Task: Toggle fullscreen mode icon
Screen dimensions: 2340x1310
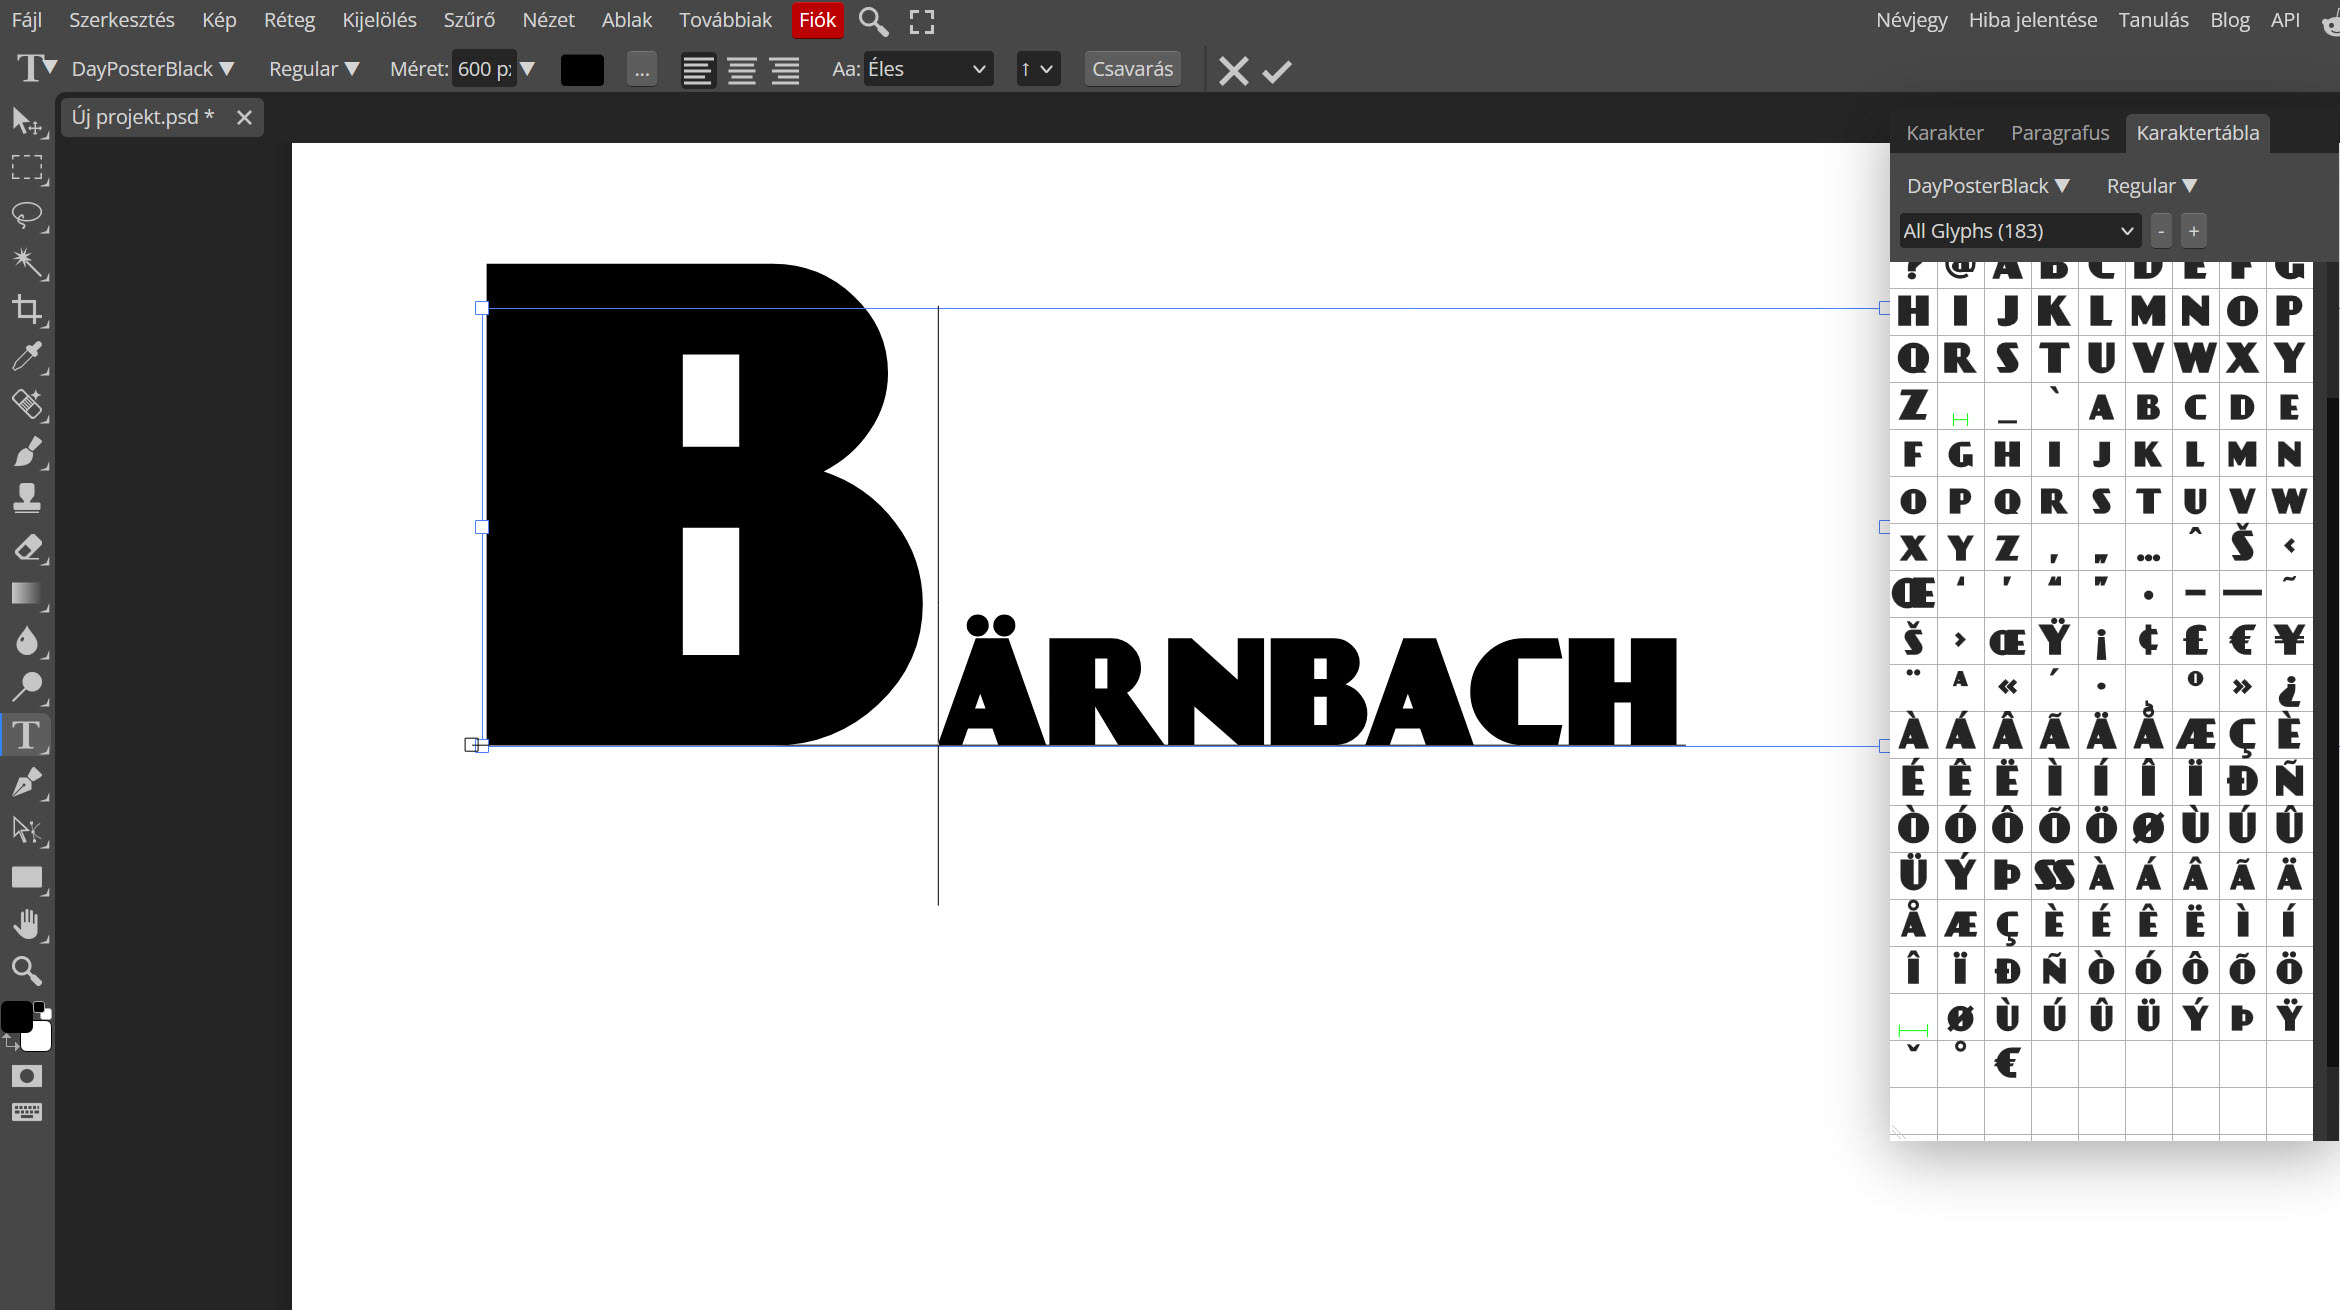Action: (922, 21)
